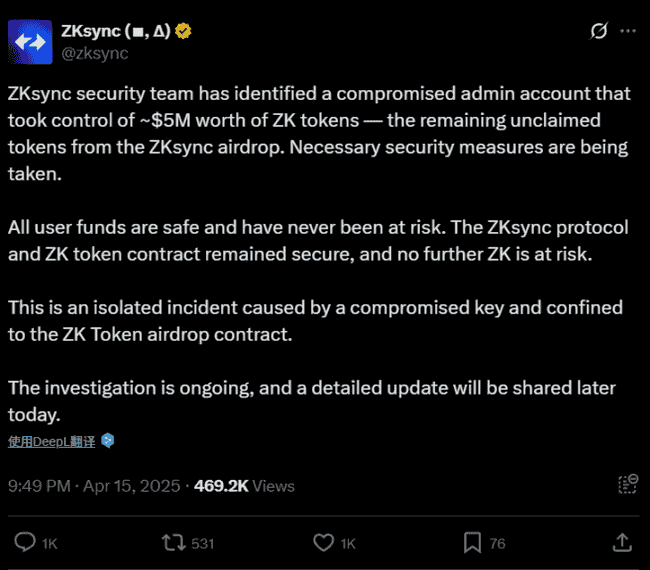Screen dimensions: 650x570
Task: Click the bookmark count 76
Action: point(497,543)
